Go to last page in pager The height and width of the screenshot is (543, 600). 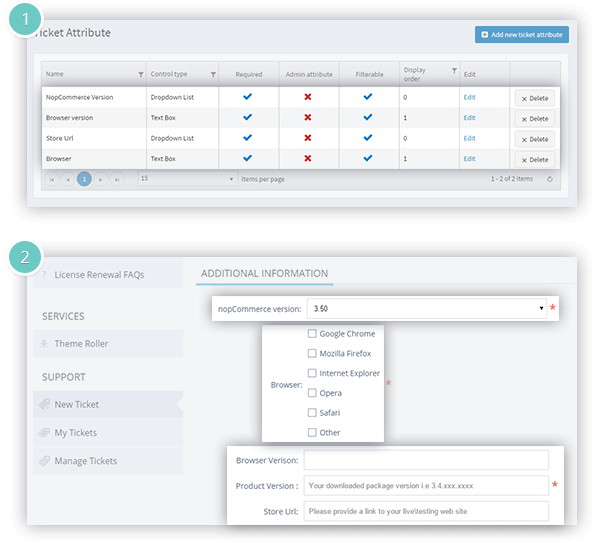[x=117, y=179]
